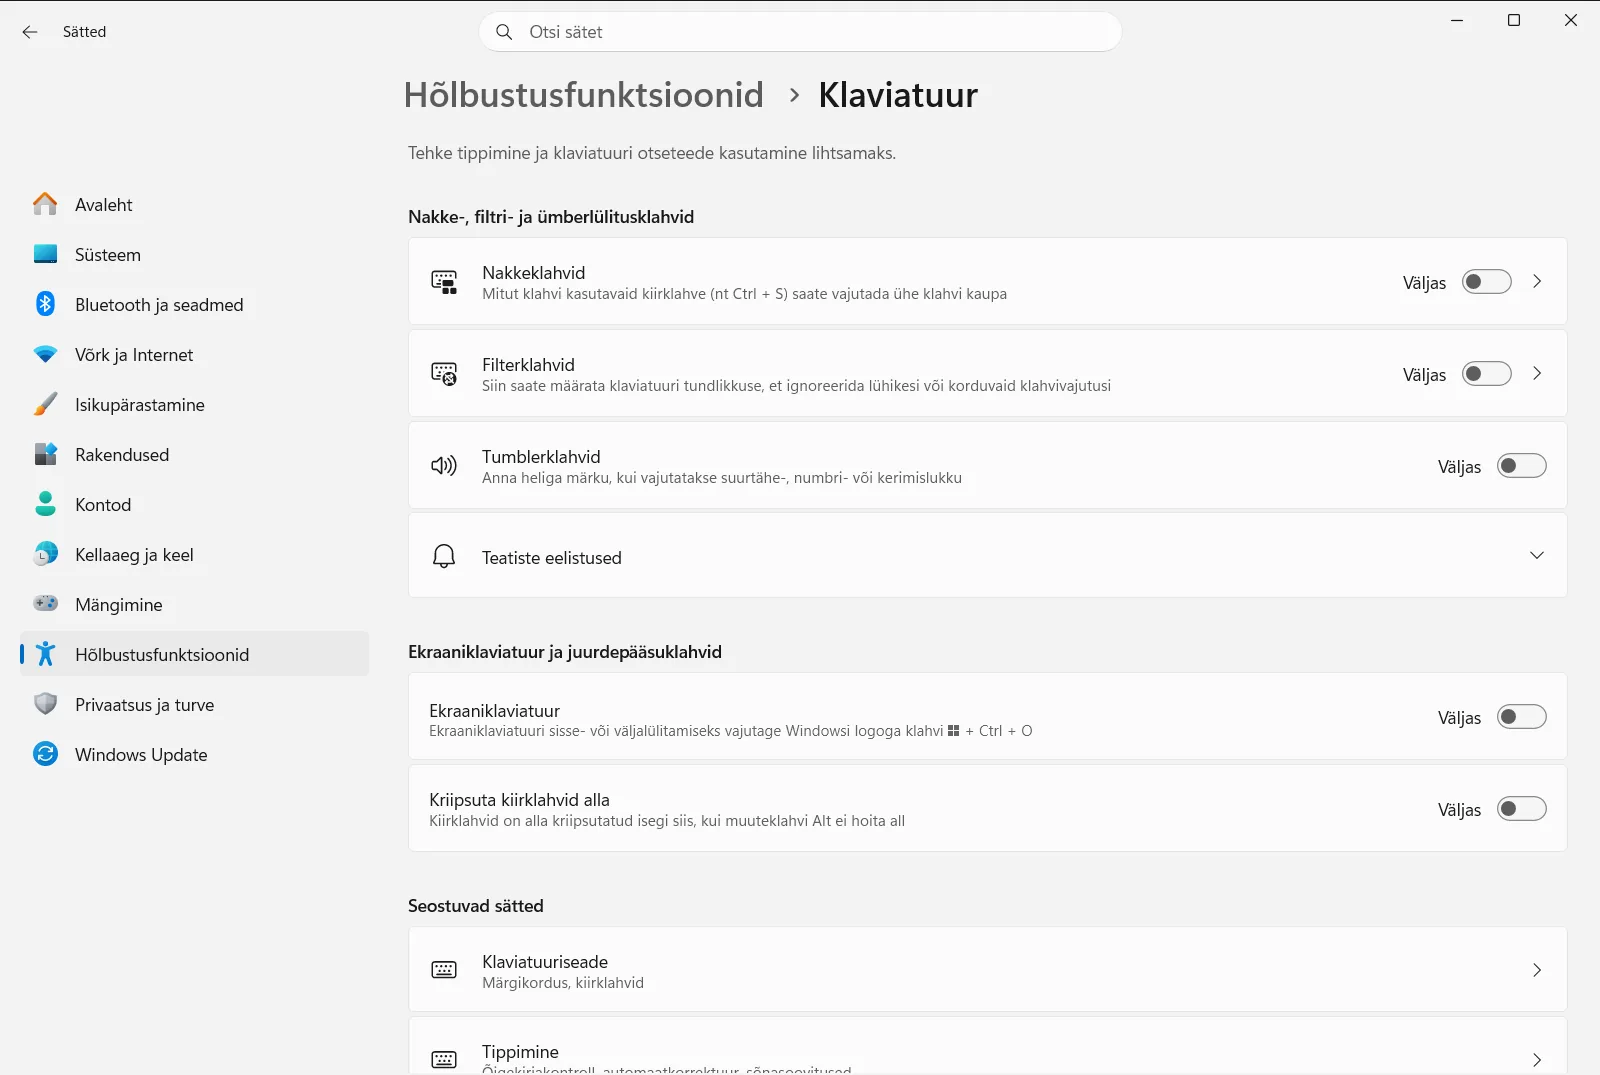Open Windows Update page

[x=194, y=754]
